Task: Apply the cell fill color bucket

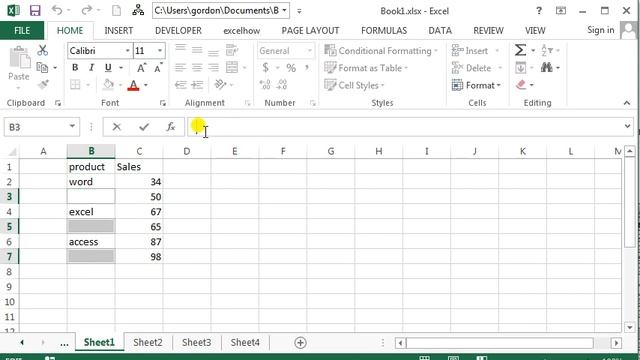Action: (109, 85)
